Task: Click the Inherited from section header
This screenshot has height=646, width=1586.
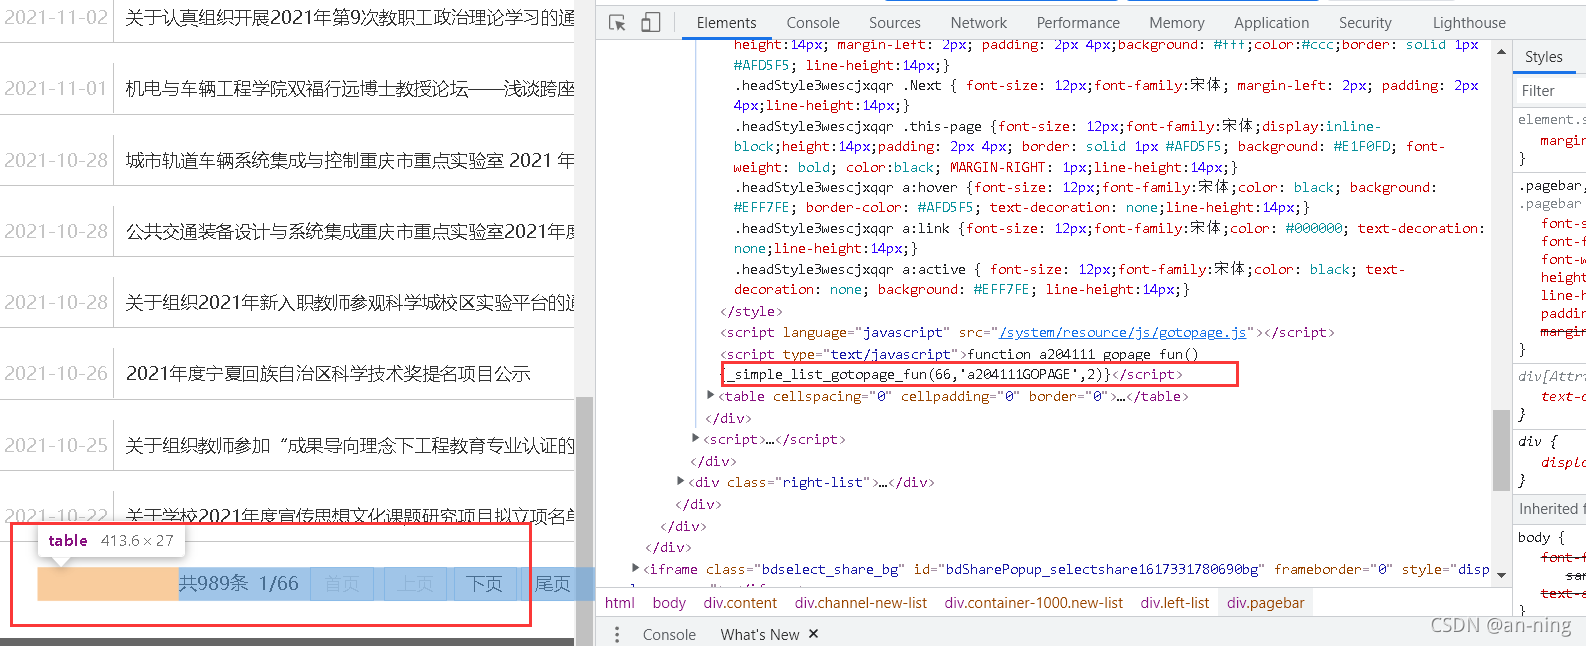Action: pyautogui.click(x=1551, y=508)
